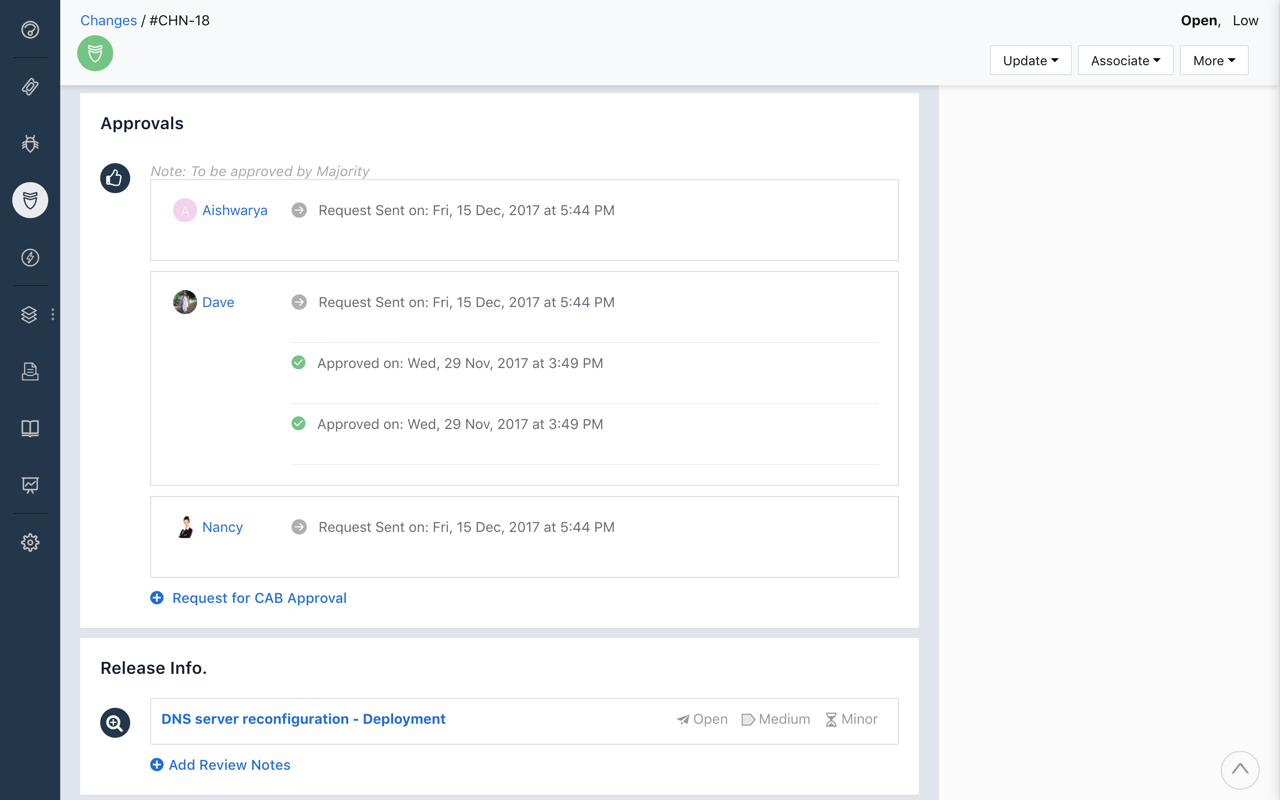The image size is (1280, 800).
Task: Expand the Update dropdown
Action: 1030,61
